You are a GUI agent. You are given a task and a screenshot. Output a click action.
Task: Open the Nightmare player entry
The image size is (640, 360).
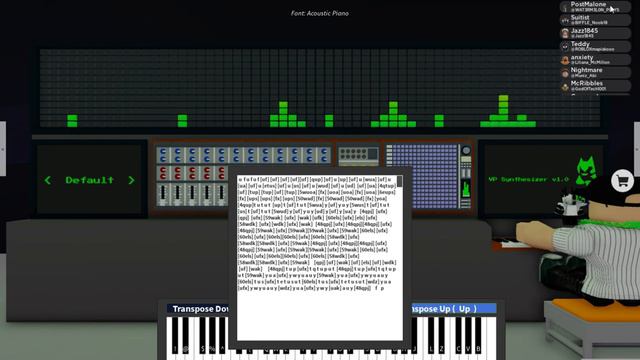[x=595, y=73]
